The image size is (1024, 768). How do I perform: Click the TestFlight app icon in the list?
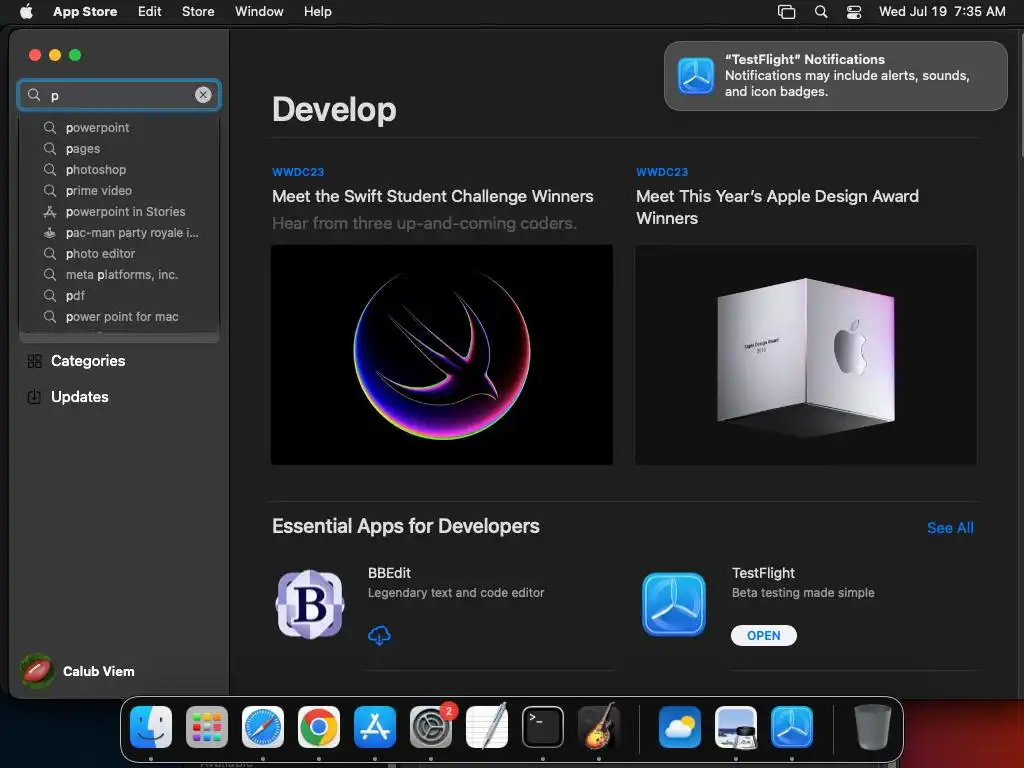(673, 604)
